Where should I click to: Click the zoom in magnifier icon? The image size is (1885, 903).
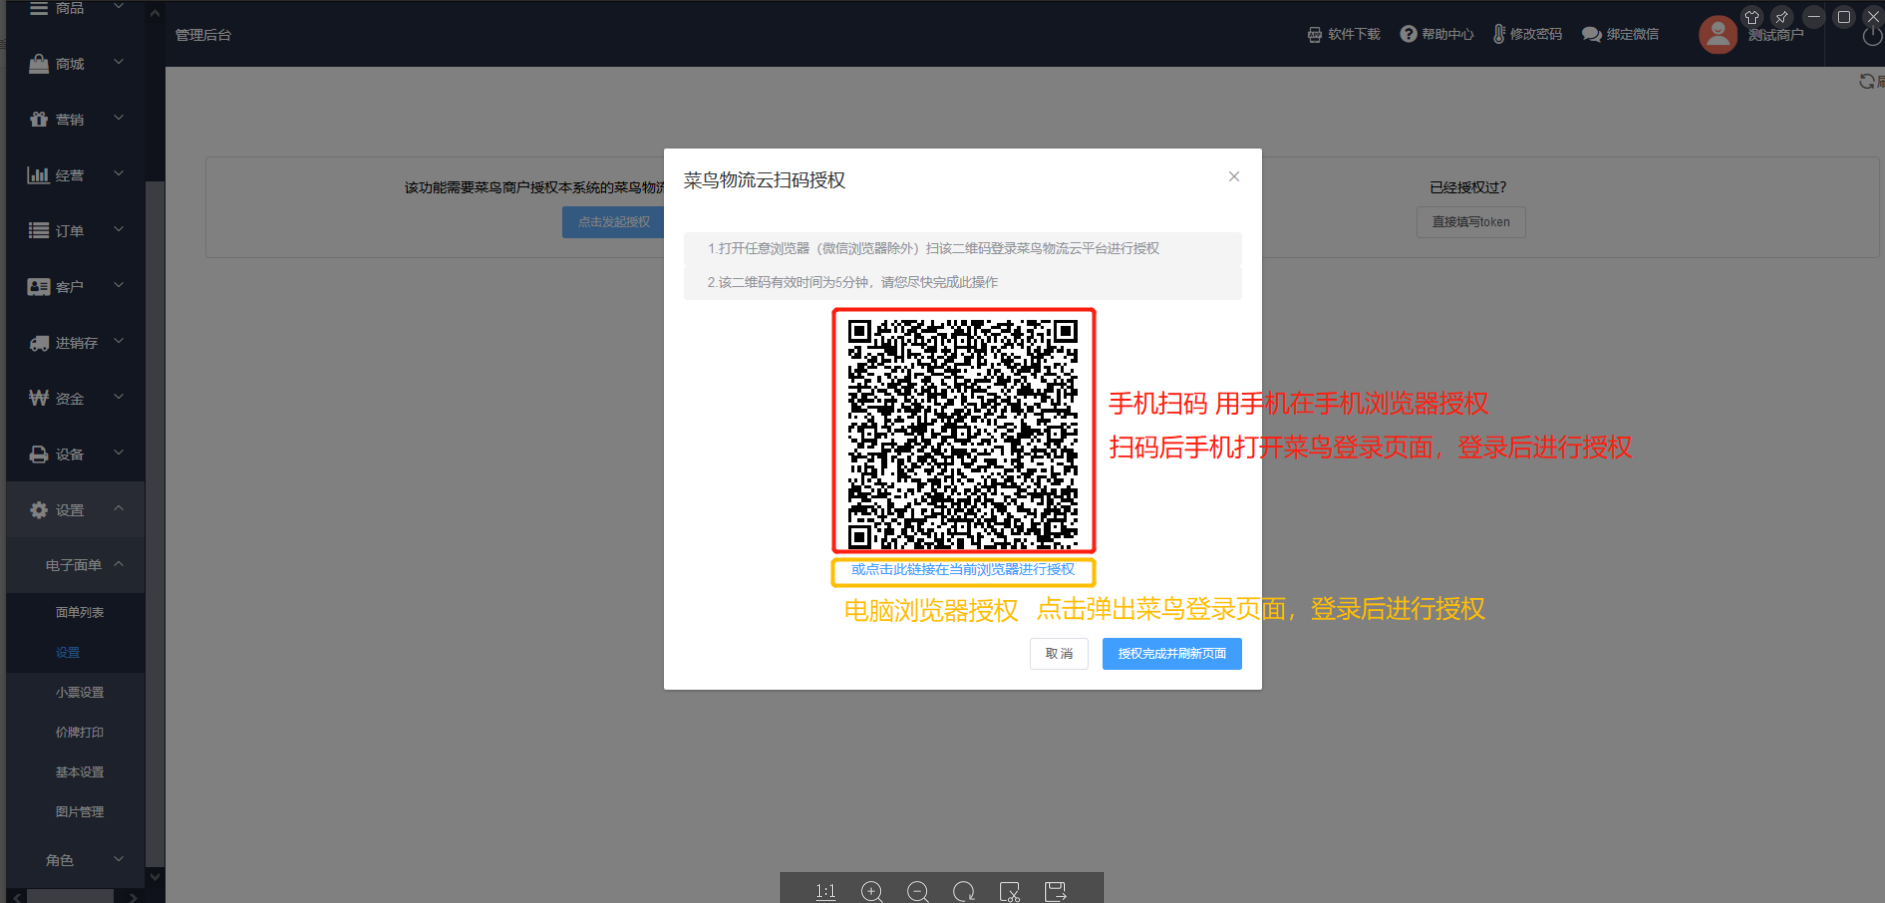[x=872, y=891]
